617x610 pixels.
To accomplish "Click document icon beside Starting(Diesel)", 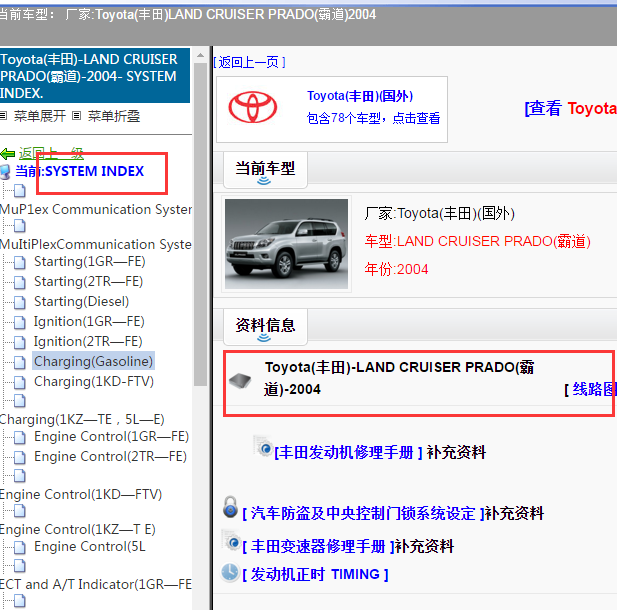I will [x=20, y=302].
